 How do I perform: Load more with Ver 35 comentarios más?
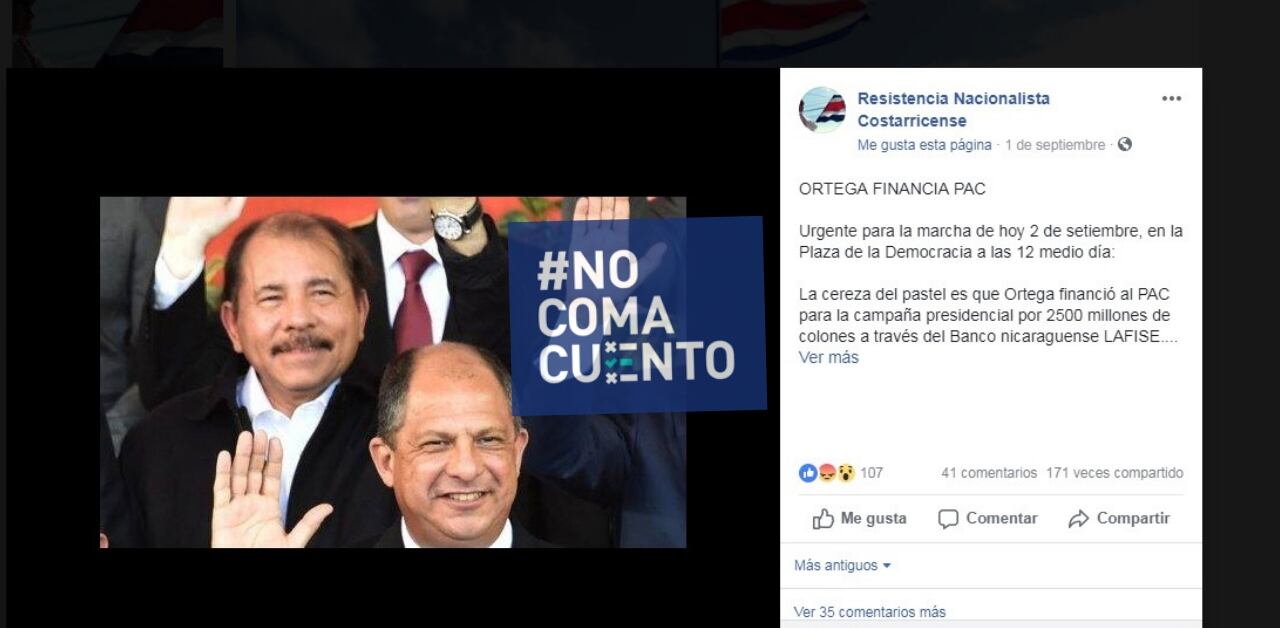pos(870,612)
